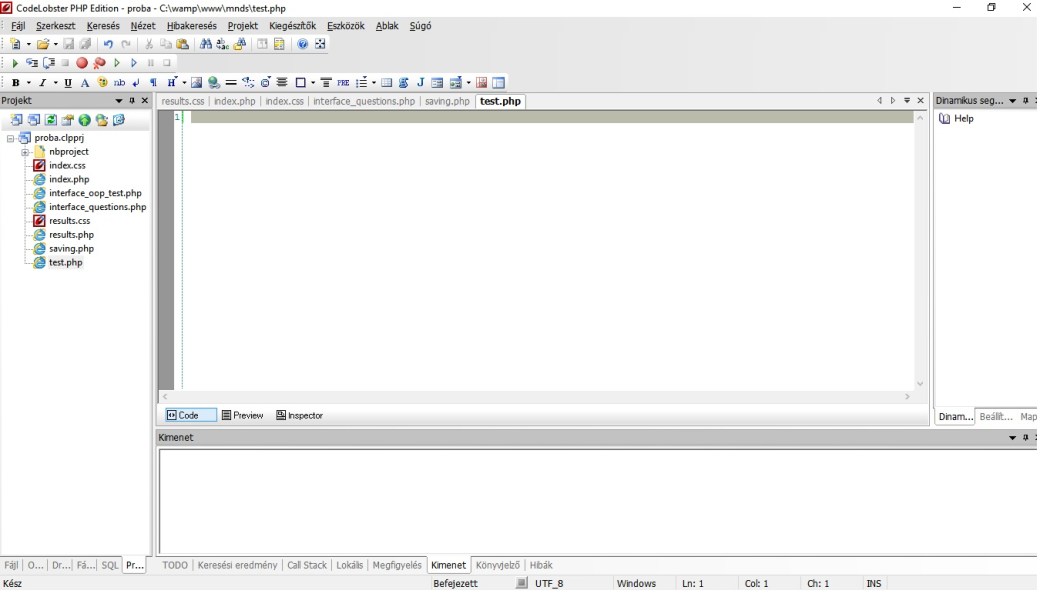Click the binoculars Find icon

coord(206,44)
